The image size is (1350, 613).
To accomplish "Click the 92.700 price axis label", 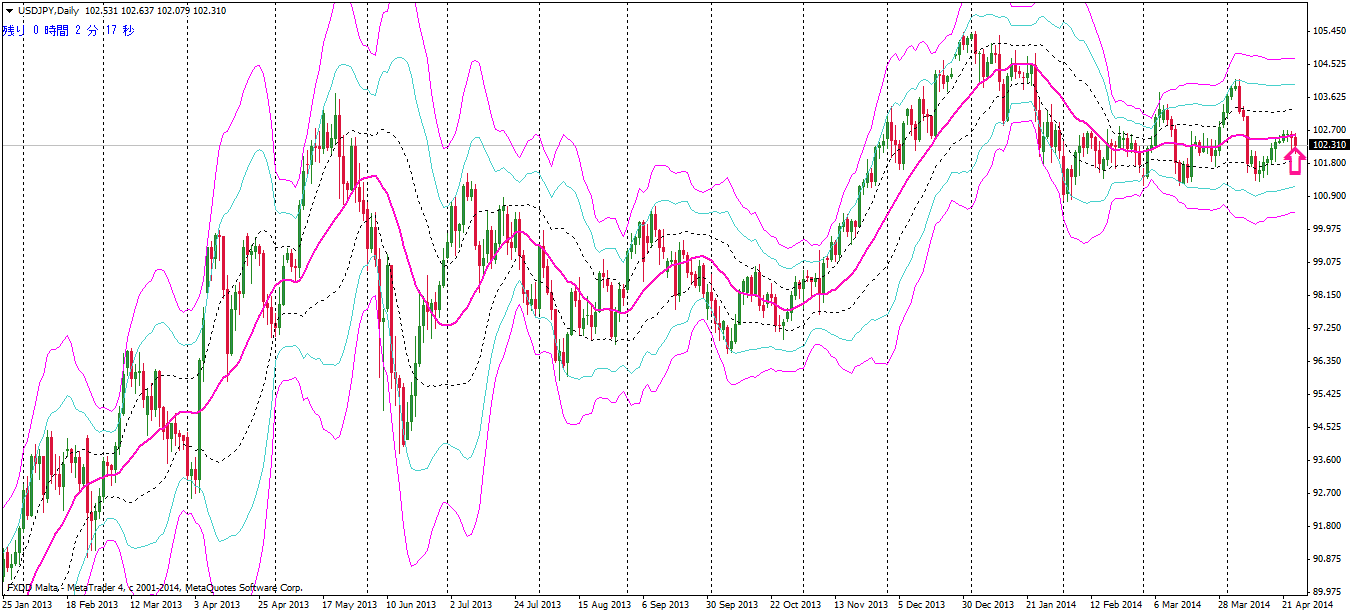I will 1327,492.
